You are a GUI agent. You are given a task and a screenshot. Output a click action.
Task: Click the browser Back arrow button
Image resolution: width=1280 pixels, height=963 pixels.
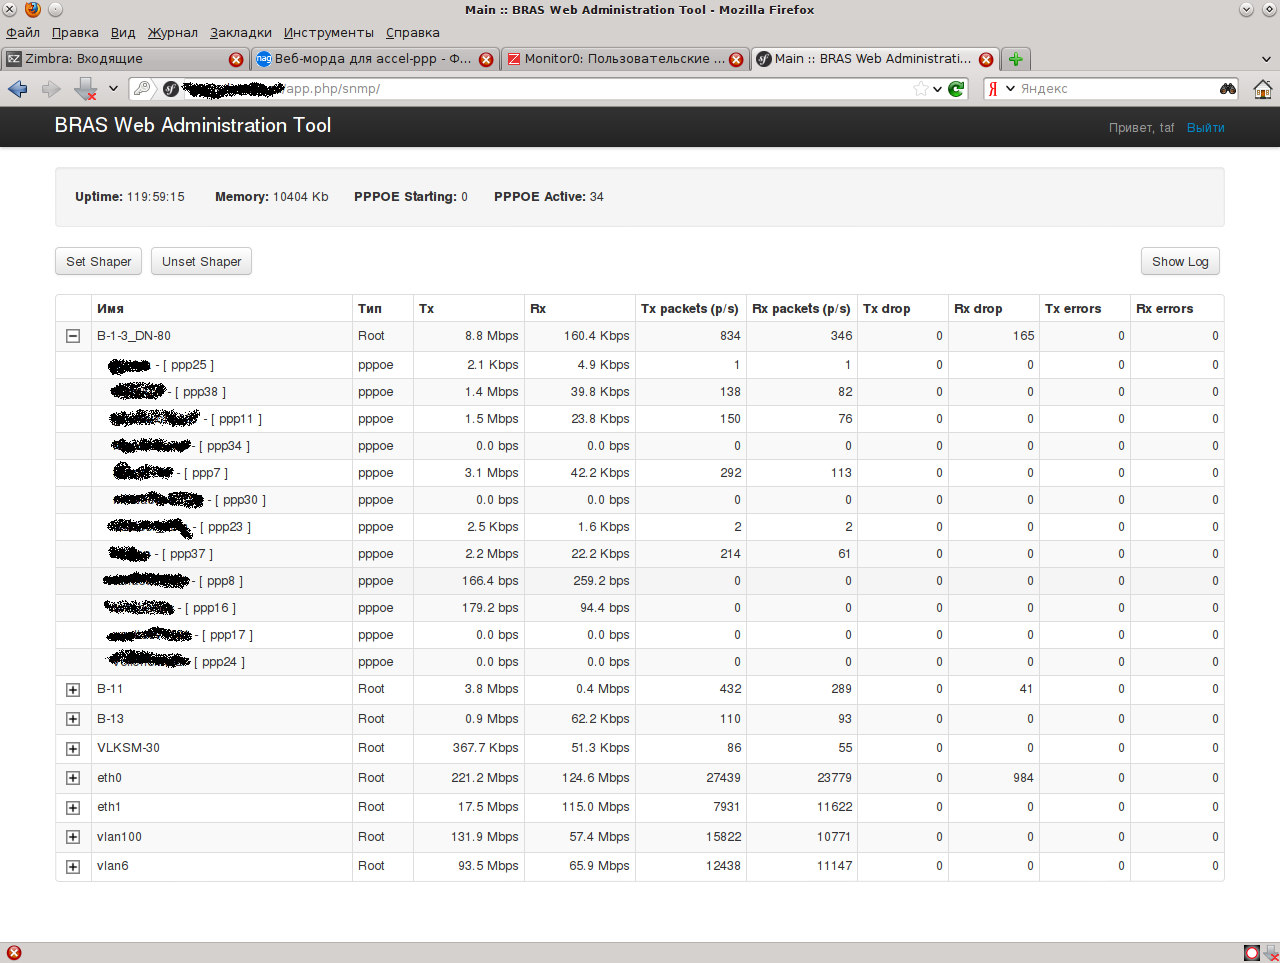coord(18,89)
